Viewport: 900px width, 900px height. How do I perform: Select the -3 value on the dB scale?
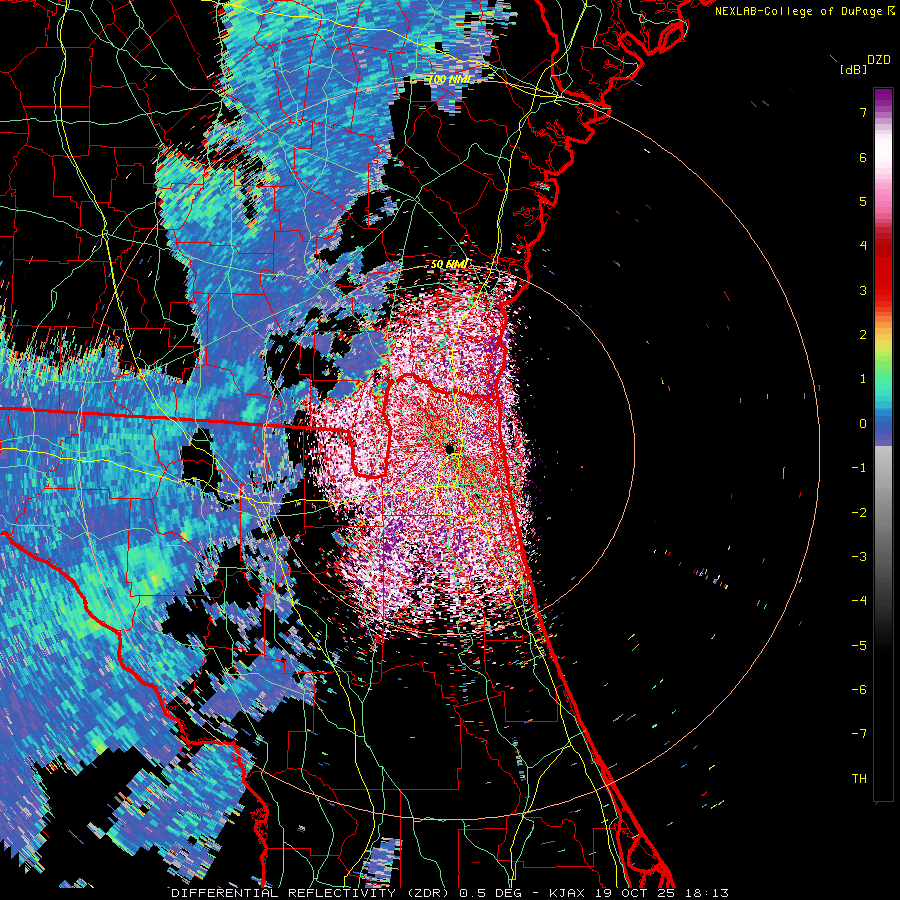(859, 557)
